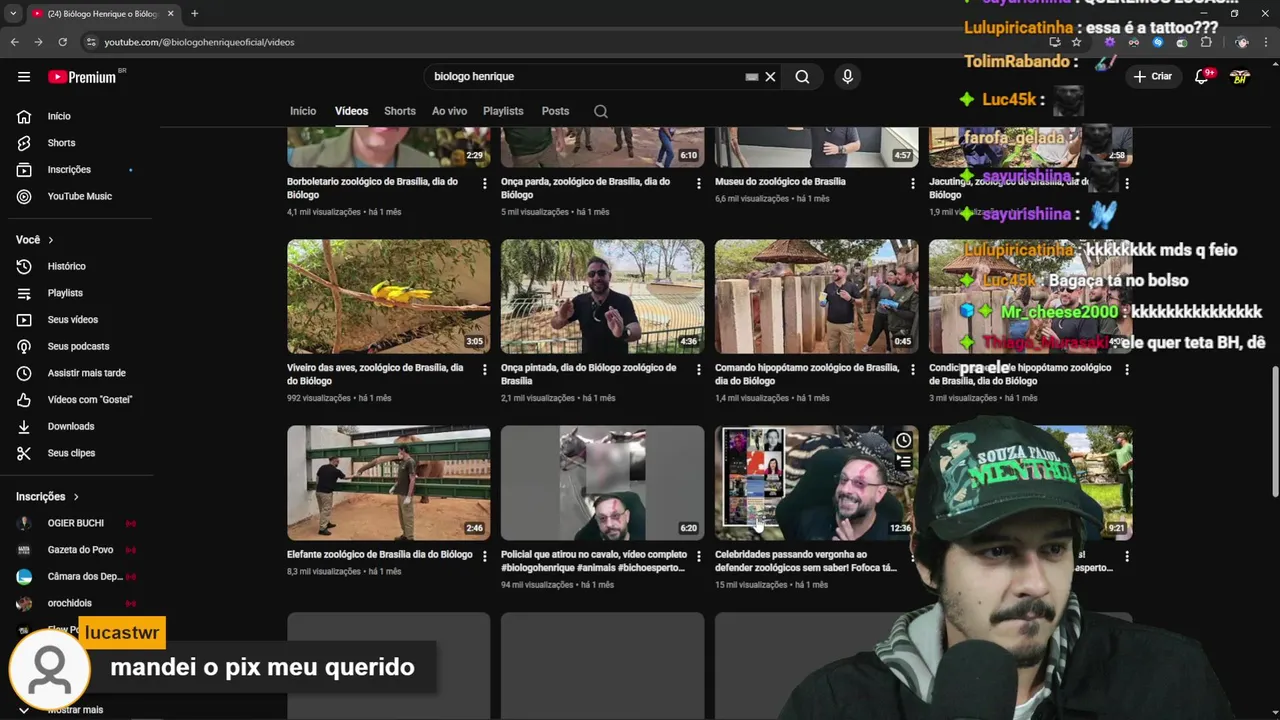The image size is (1280, 720).
Task: Open YouTube Music in sidebar
Action: (80, 197)
